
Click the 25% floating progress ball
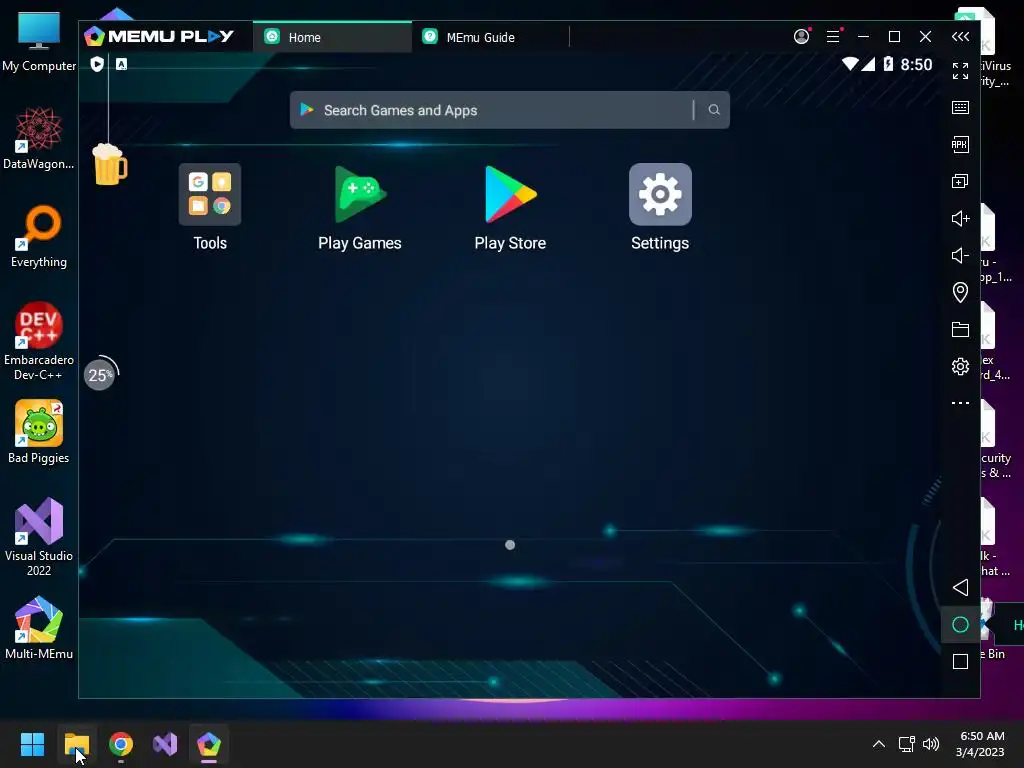(x=101, y=374)
